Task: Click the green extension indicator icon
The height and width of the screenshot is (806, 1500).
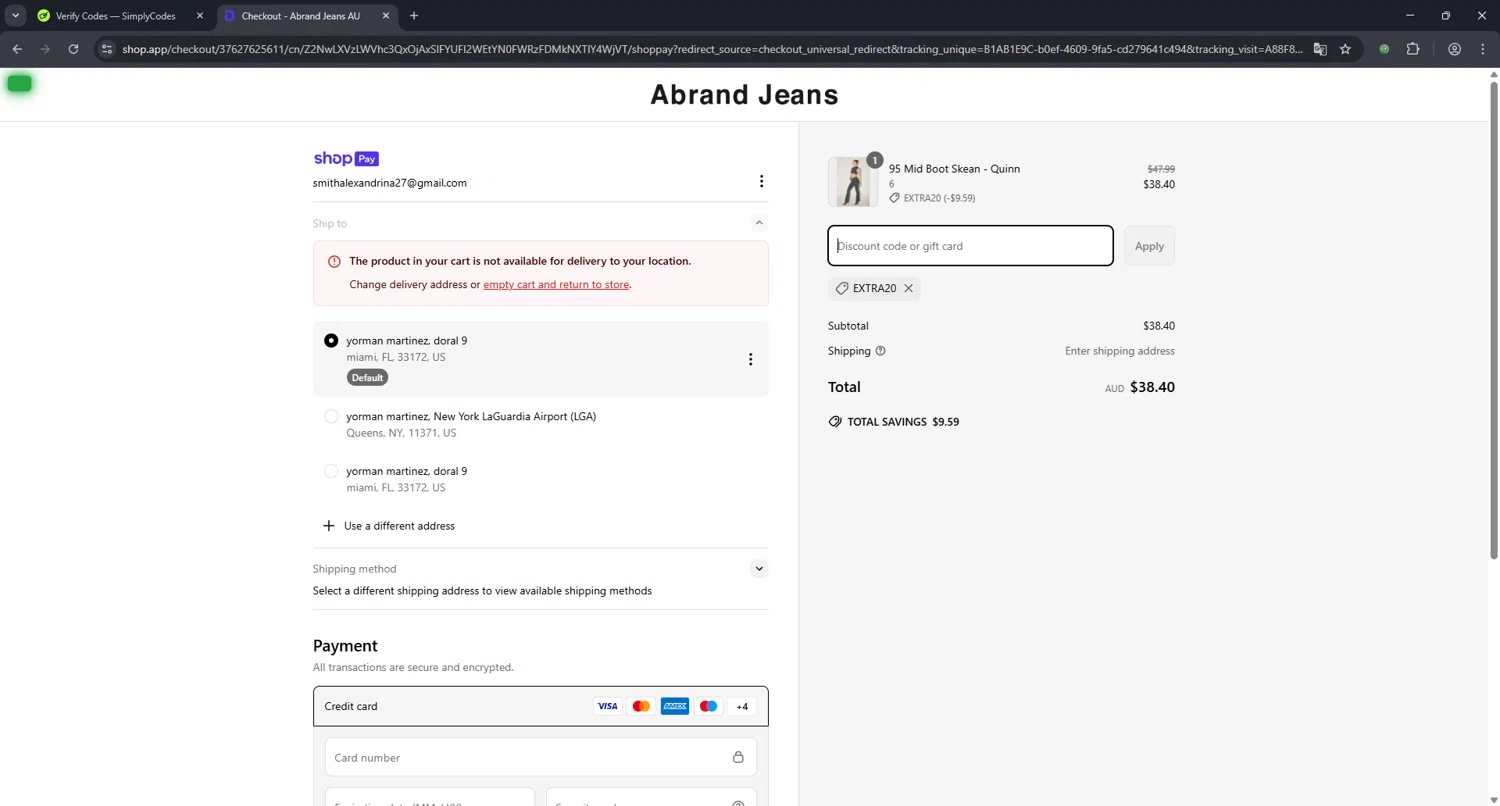Action: tap(1384, 49)
